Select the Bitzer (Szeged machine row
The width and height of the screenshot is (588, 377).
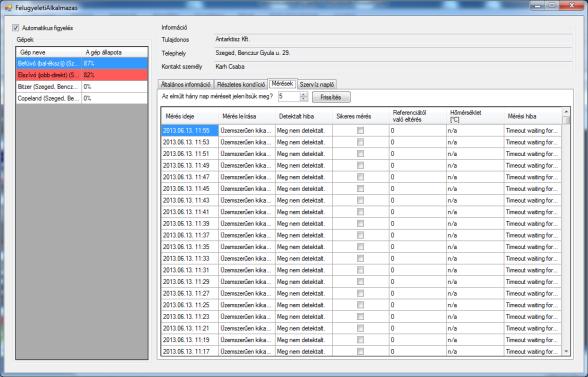pyautogui.click(x=82, y=87)
